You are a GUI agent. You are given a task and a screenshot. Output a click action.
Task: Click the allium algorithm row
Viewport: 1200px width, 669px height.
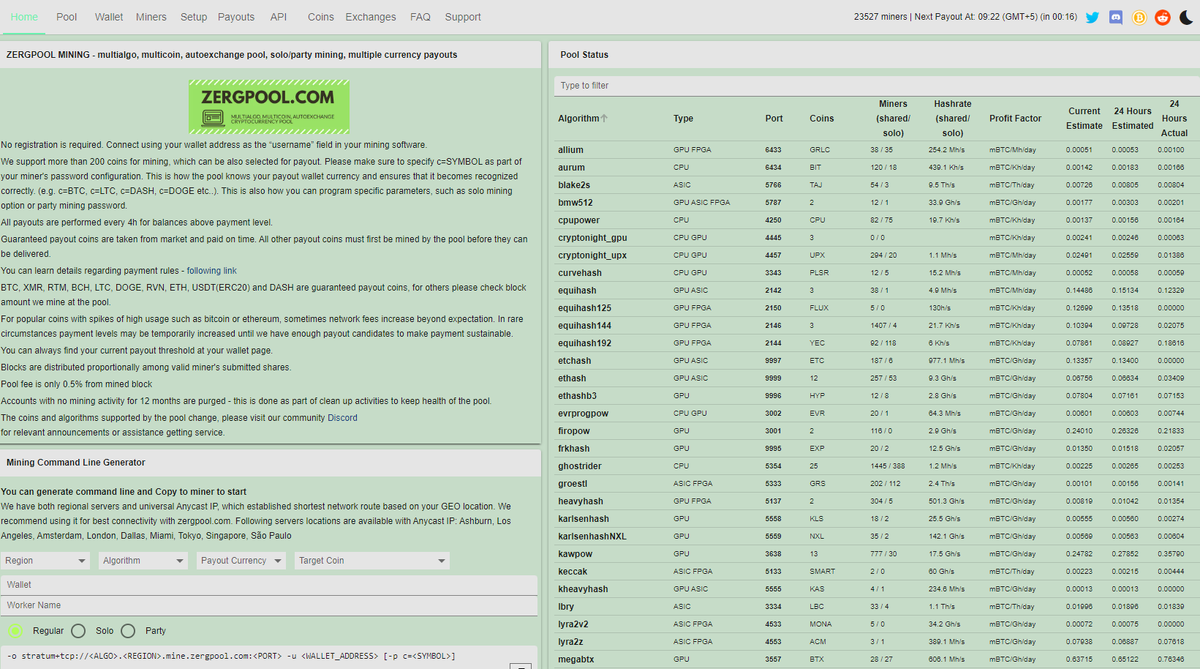click(x=878, y=149)
